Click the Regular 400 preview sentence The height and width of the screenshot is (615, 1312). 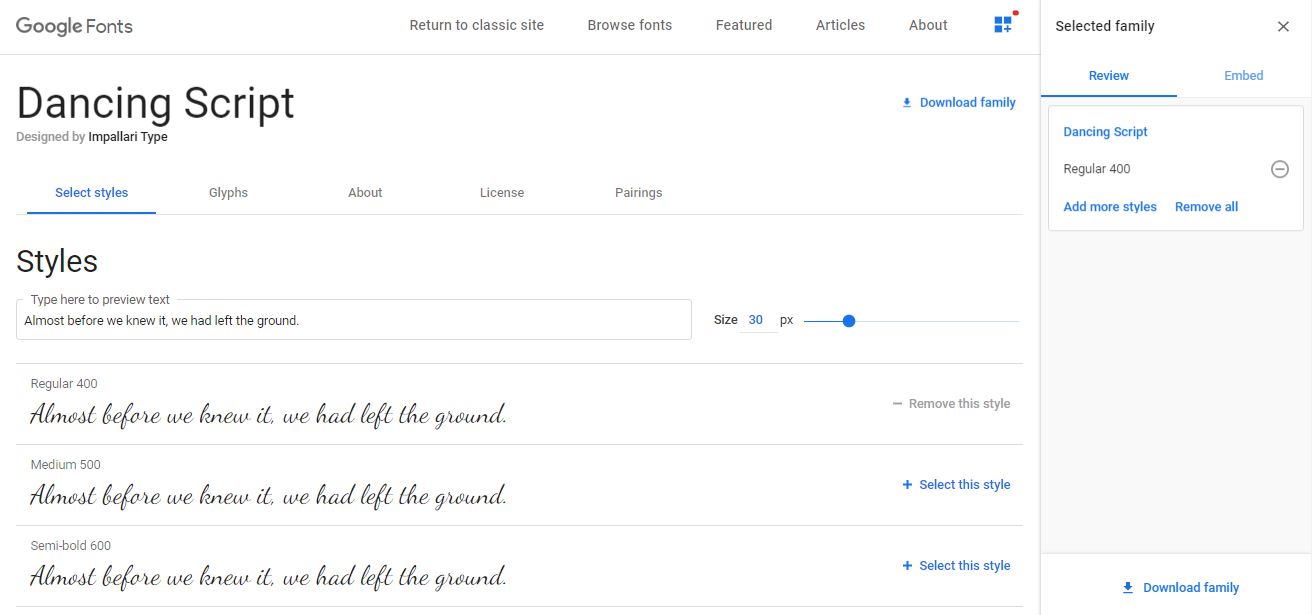tap(268, 414)
